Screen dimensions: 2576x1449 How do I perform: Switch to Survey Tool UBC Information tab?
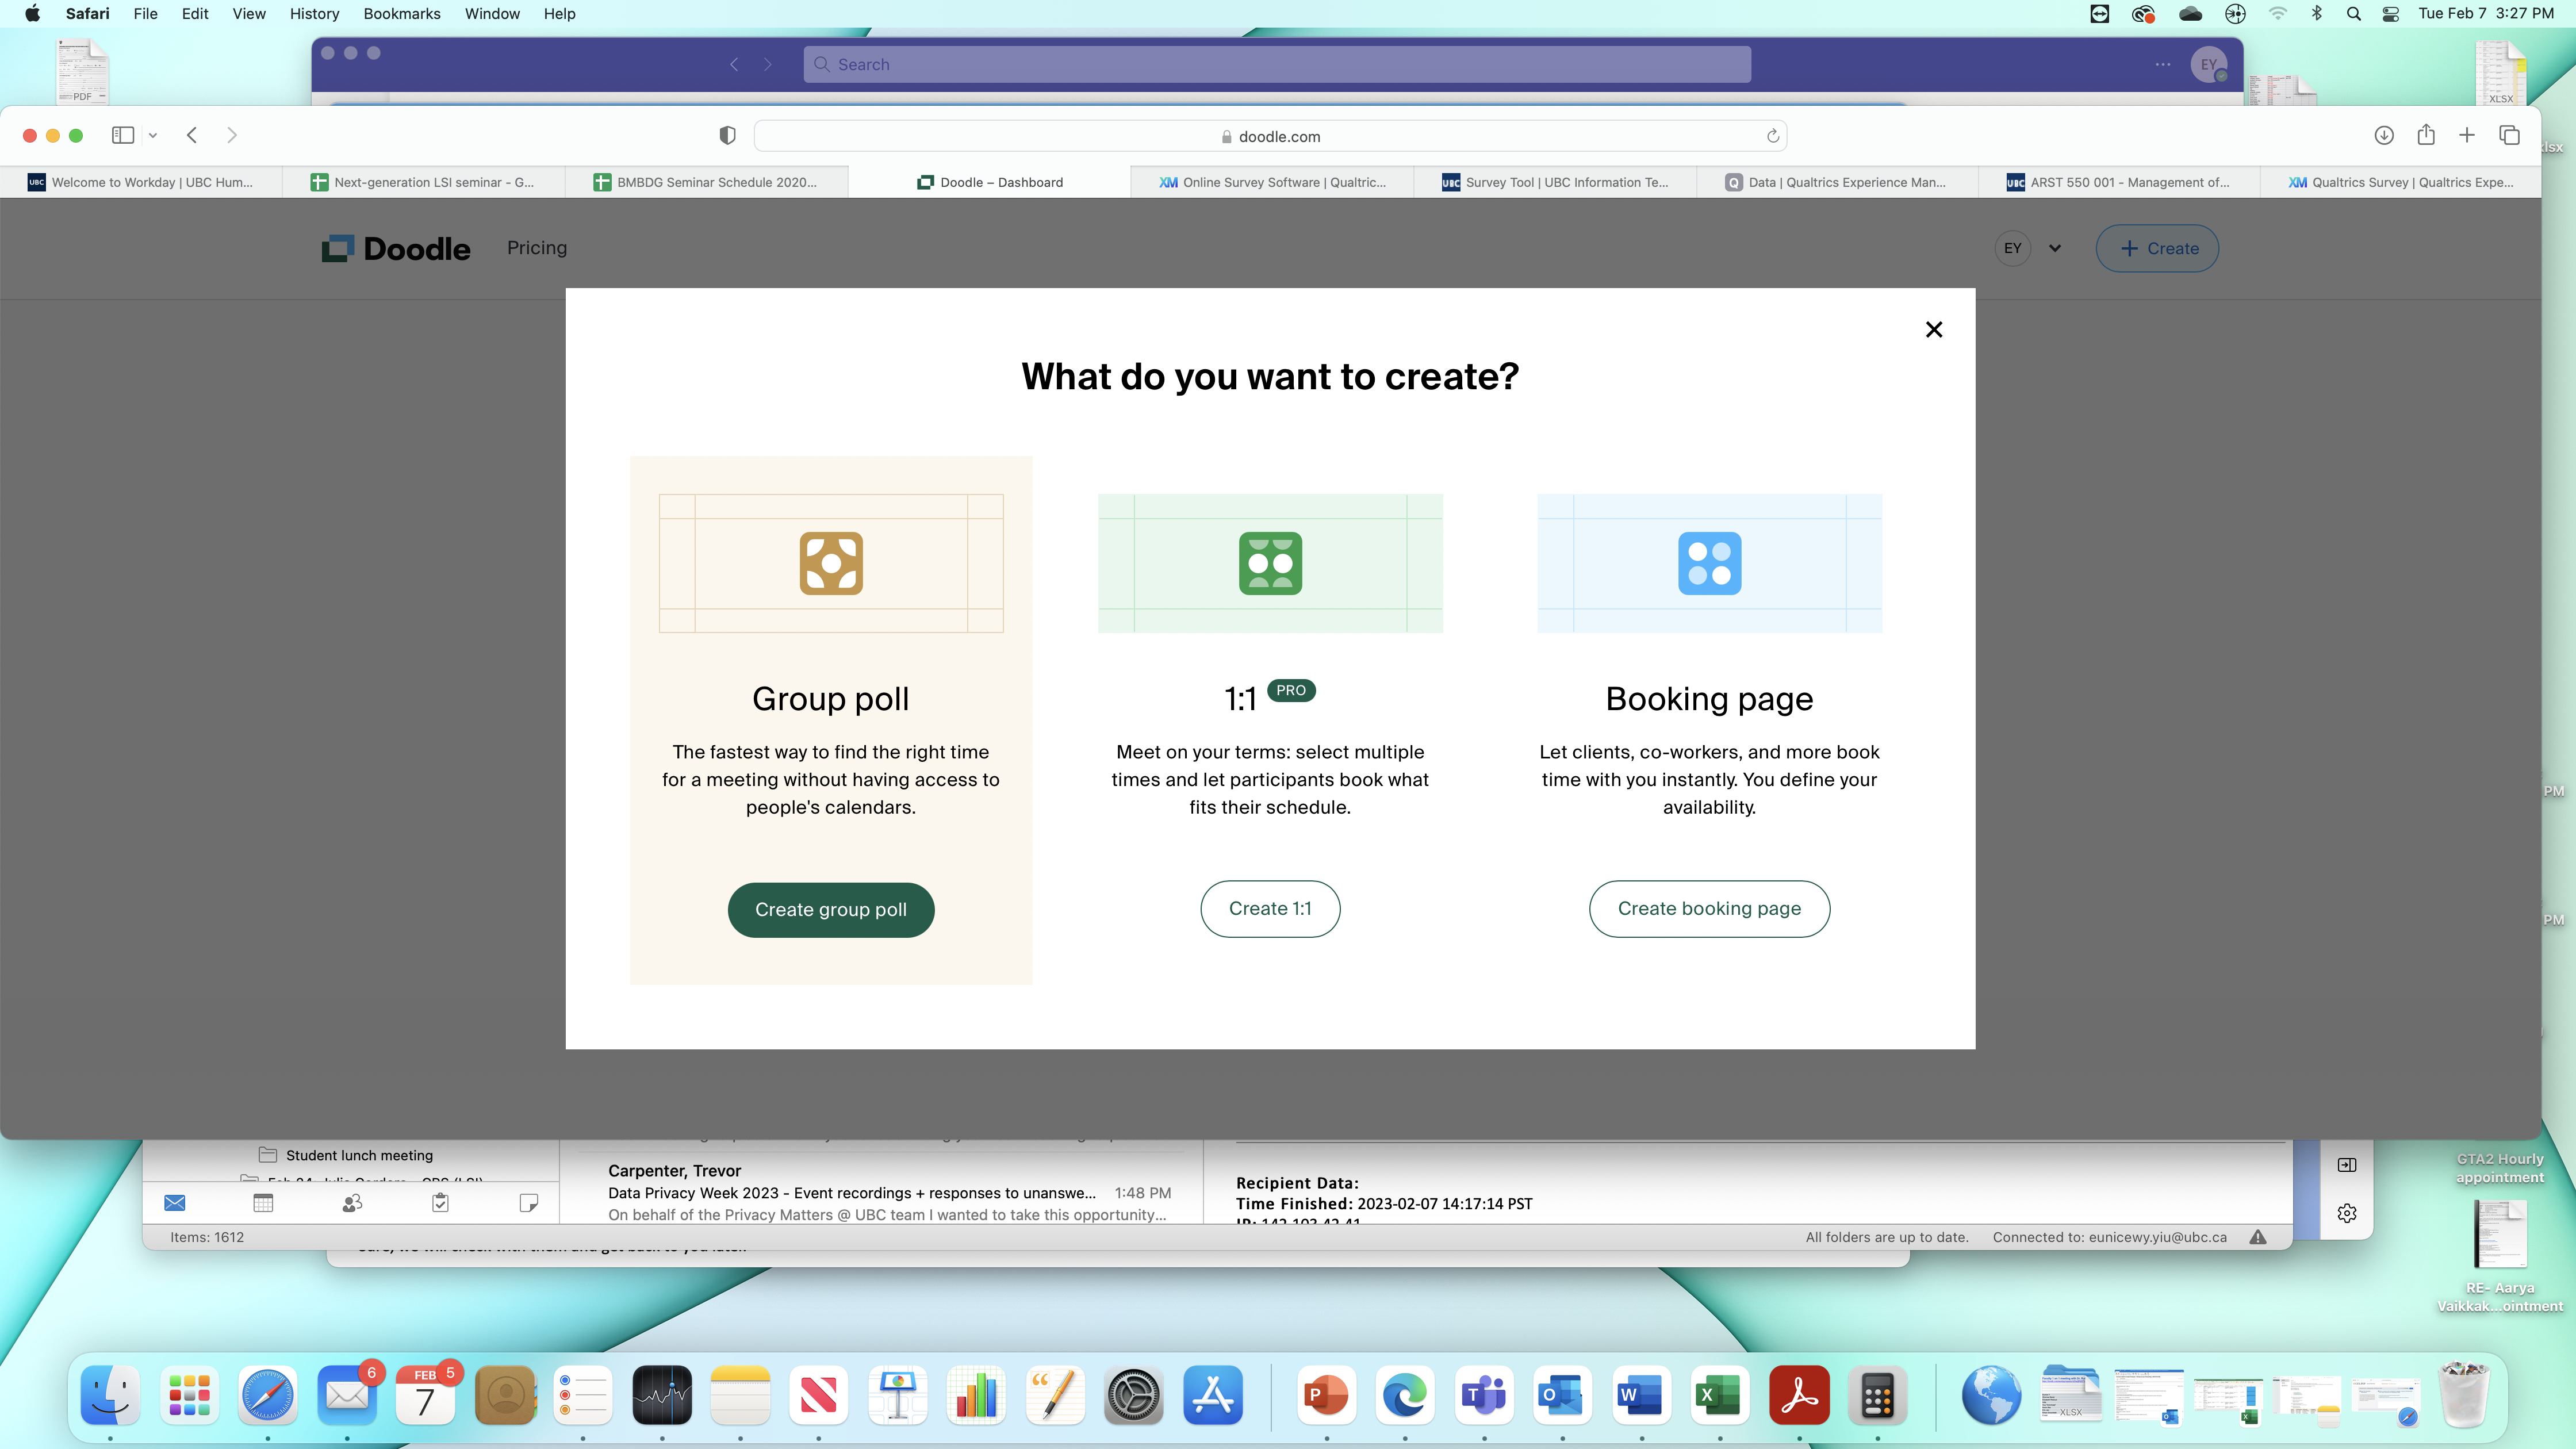(1555, 182)
